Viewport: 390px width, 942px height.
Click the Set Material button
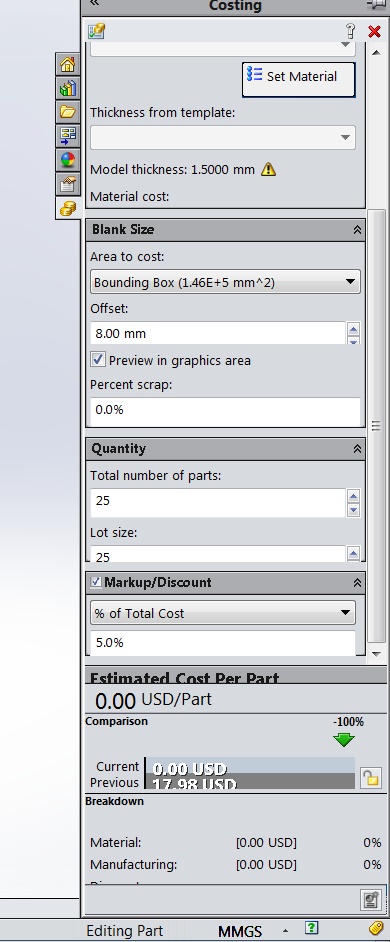point(299,79)
